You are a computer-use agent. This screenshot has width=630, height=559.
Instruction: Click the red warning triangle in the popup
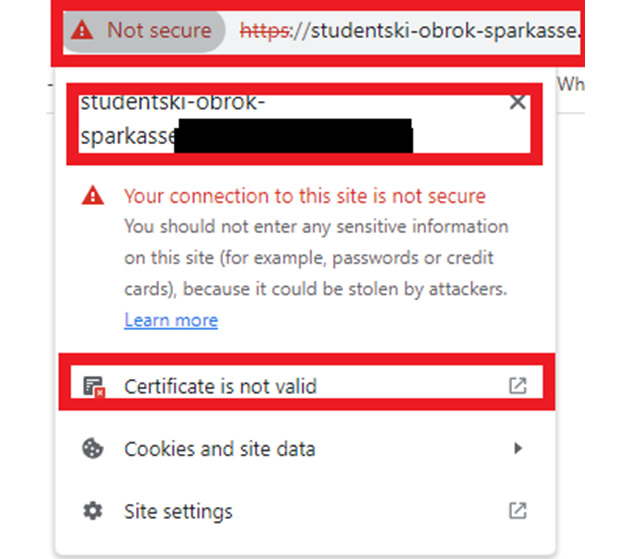93,196
